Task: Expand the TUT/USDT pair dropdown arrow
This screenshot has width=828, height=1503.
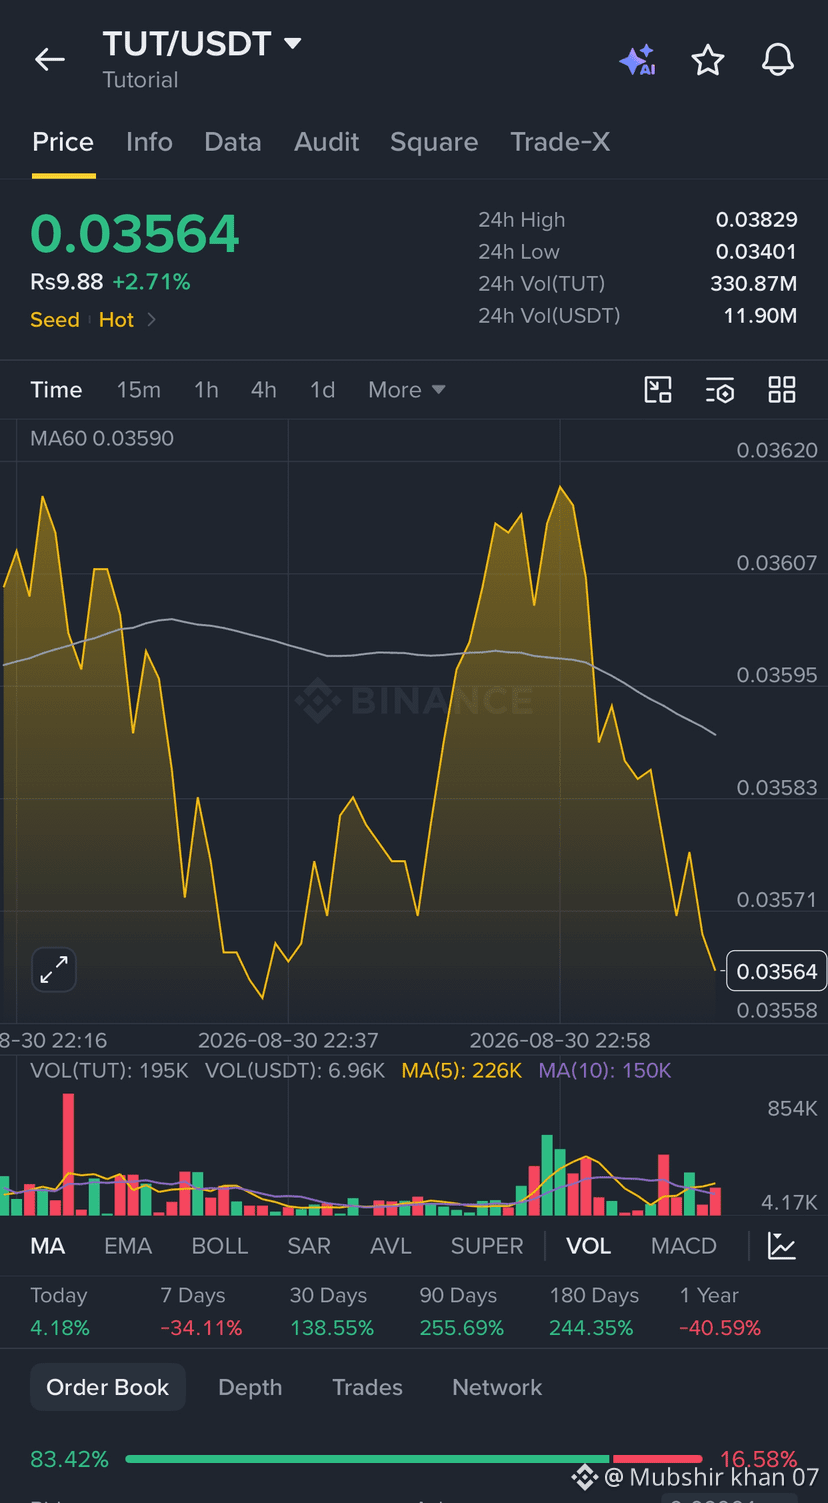Action: [x=292, y=44]
